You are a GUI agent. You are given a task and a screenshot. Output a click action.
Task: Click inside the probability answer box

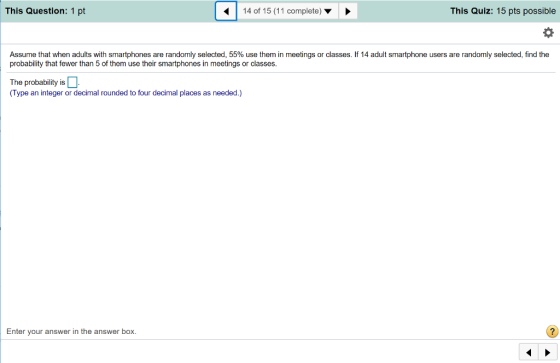72,82
